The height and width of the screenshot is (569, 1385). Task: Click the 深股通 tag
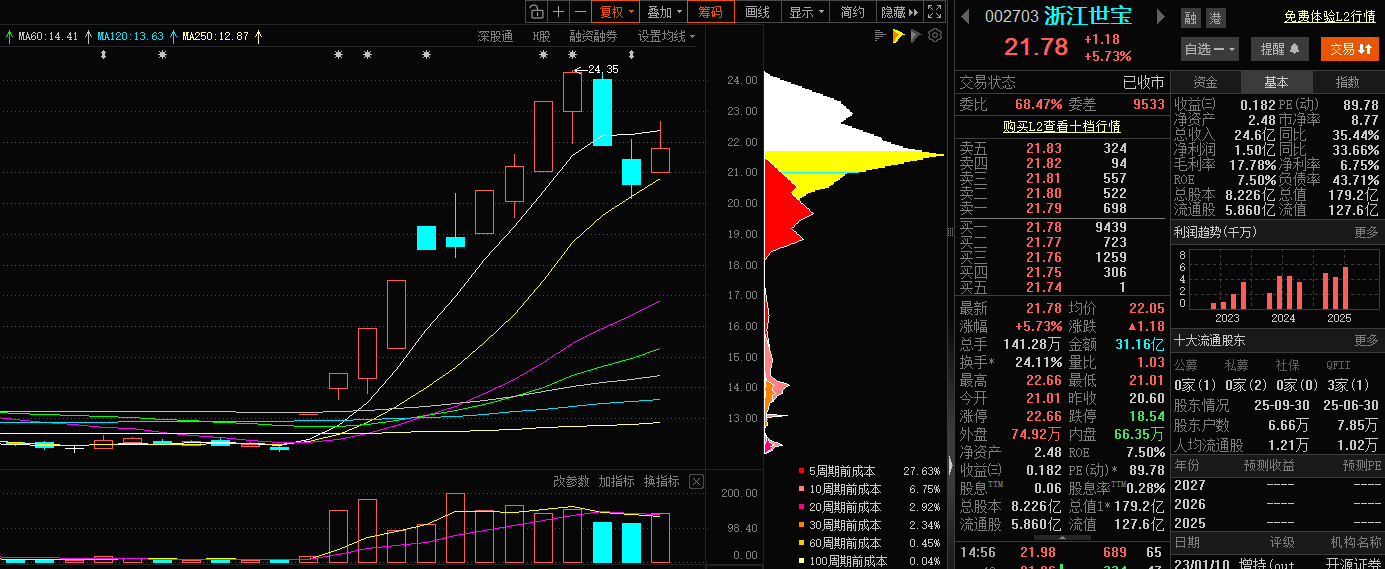pyautogui.click(x=495, y=36)
